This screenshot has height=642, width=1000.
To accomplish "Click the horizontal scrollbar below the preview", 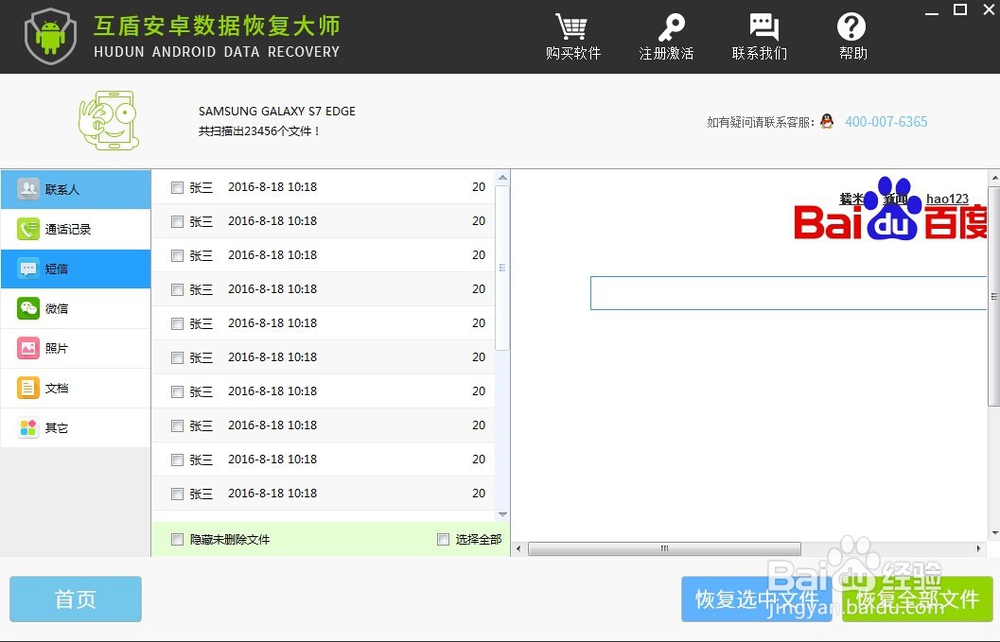I will tap(665, 548).
